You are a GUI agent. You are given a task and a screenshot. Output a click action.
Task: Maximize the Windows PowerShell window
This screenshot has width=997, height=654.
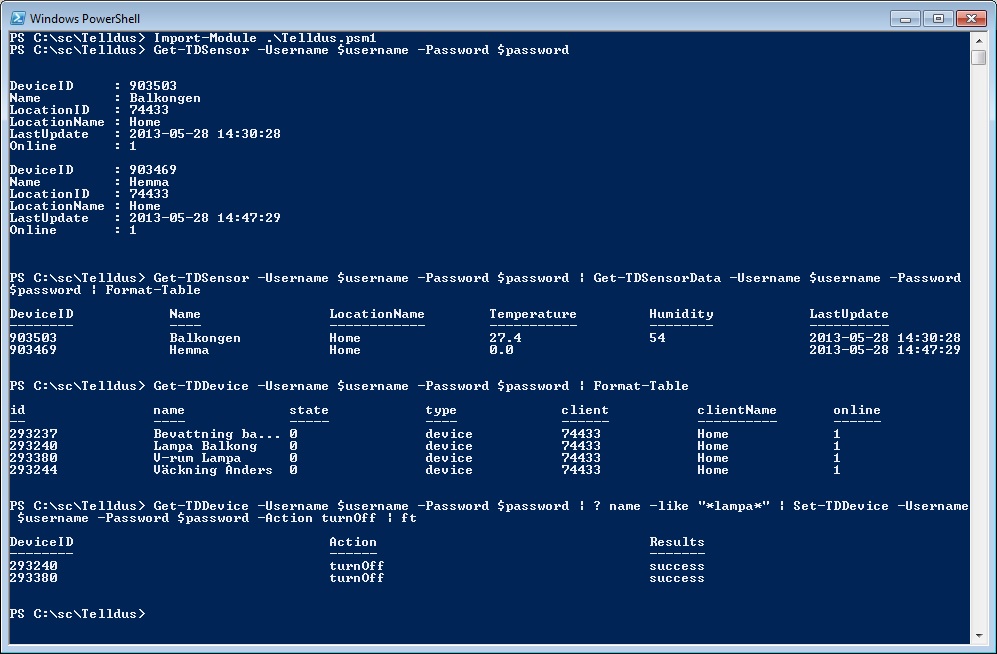[x=938, y=18]
